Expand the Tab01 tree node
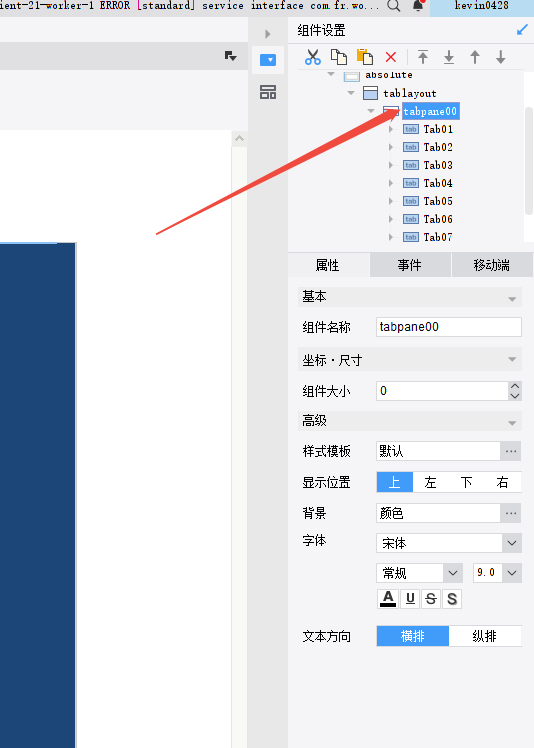The height and width of the screenshot is (748, 534). coord(391,129)
